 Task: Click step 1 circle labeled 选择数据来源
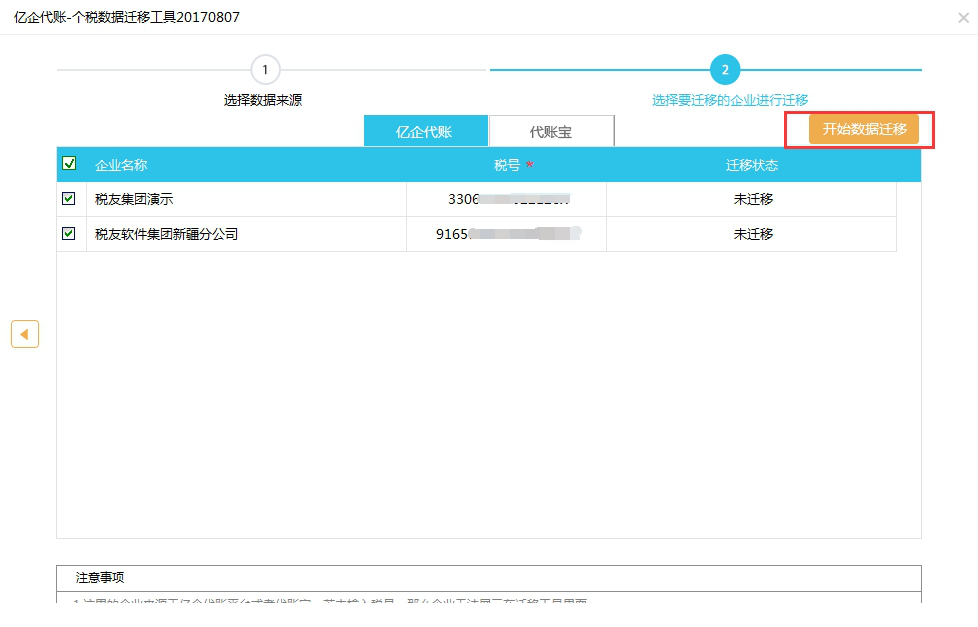tap(265, 70)
